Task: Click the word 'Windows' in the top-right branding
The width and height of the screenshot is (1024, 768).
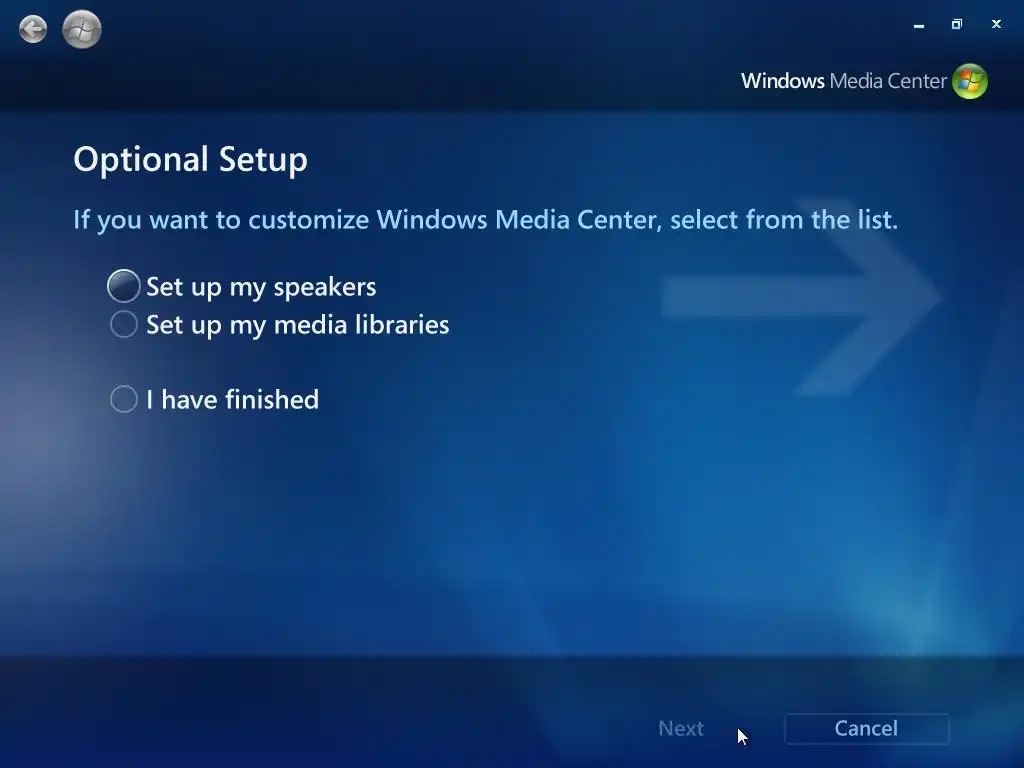Action: click(782, 81)
